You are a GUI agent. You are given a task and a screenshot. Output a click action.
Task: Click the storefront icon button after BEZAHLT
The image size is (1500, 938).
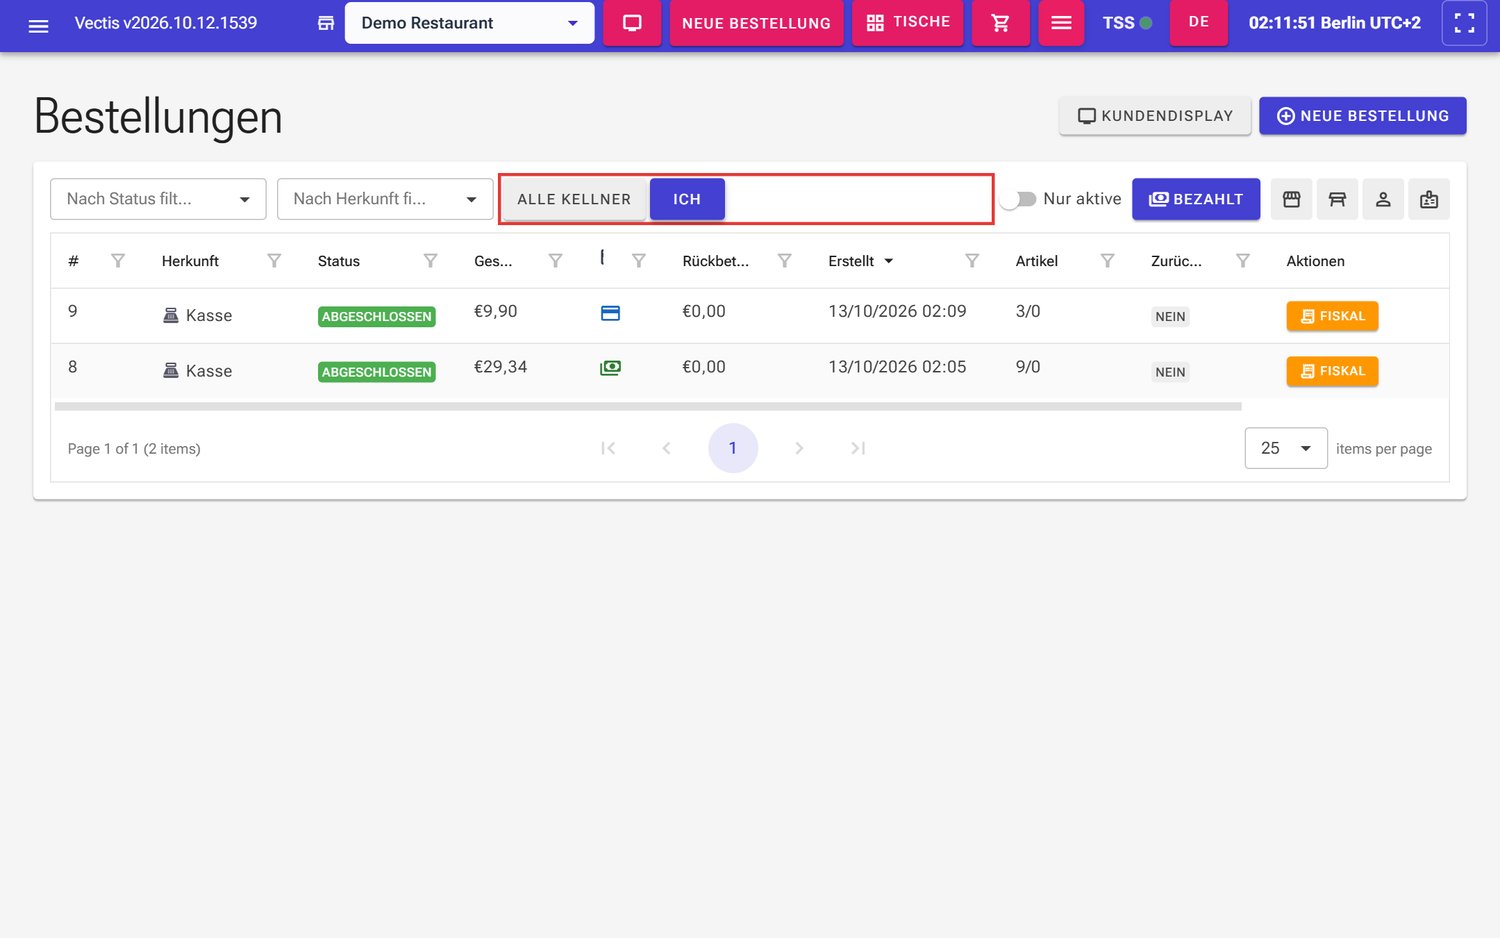pos(1291,199)
